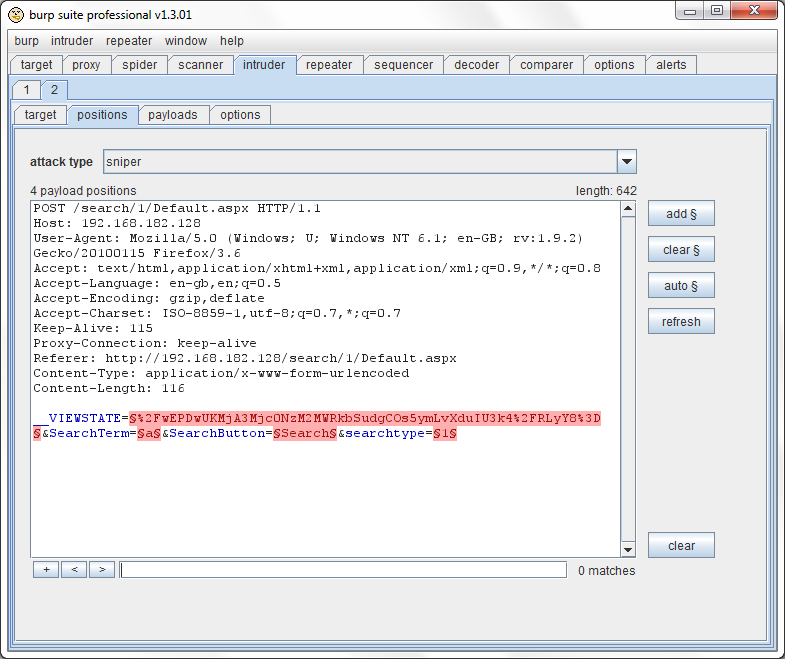Viewport: 785px width, 659px height.
Task: Click the add § button
Action: click(681, 213)
